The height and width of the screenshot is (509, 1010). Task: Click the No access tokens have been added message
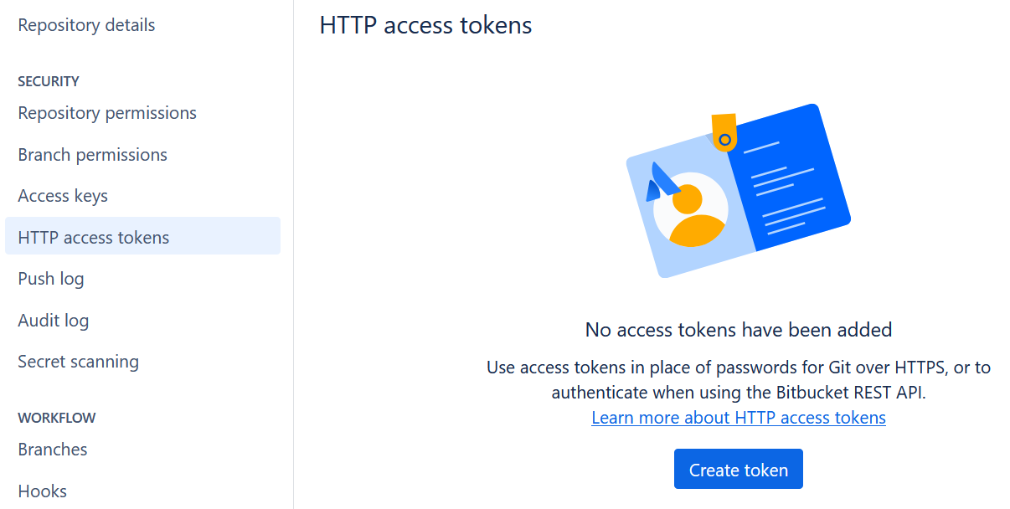(738, 329)
